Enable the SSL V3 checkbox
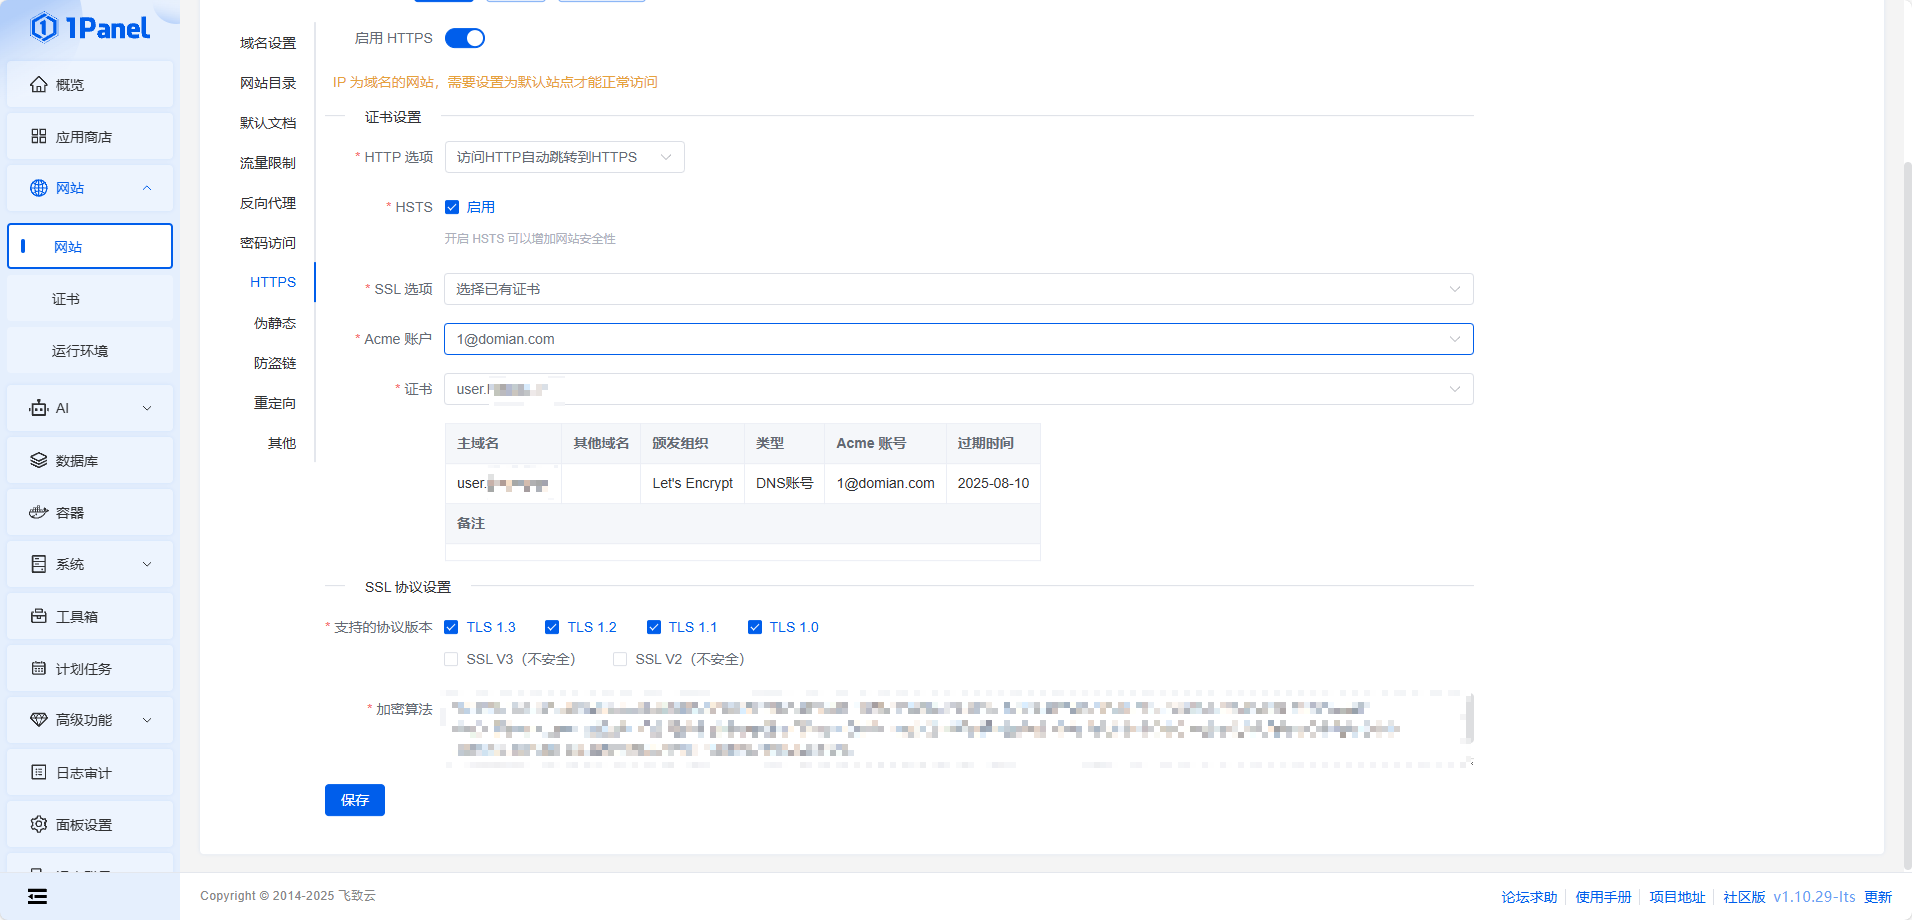This screenshot has width=1912, height=920. pyautogui.click(x=452, y=659)
